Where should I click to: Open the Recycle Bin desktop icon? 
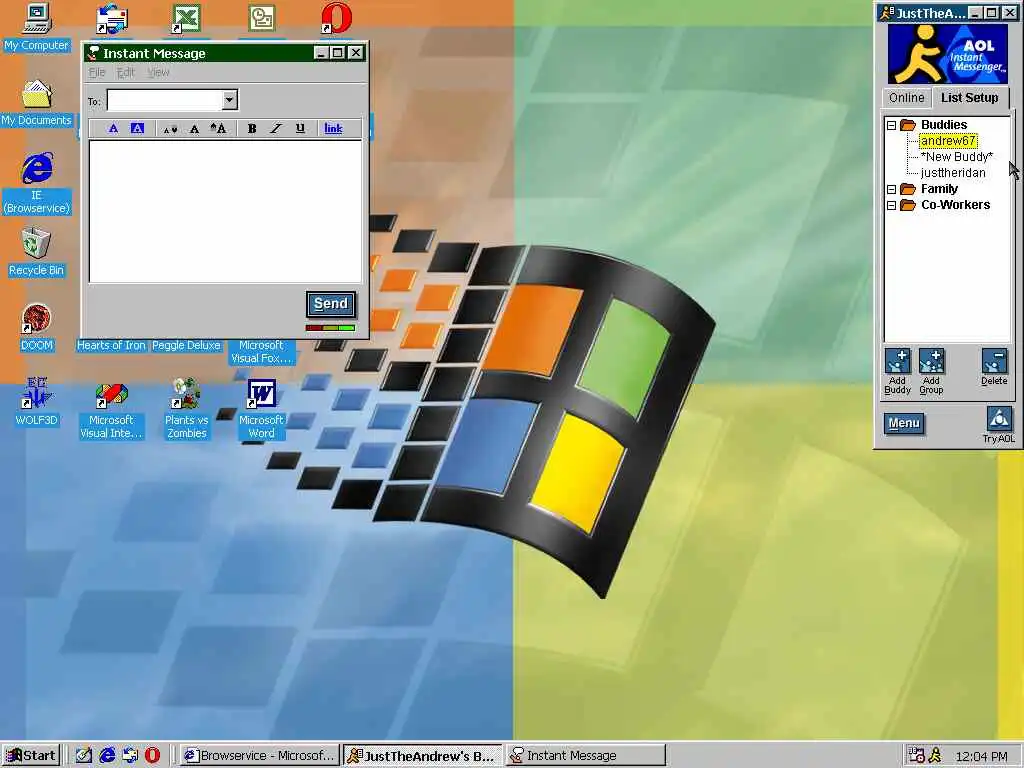coord(37,251)
